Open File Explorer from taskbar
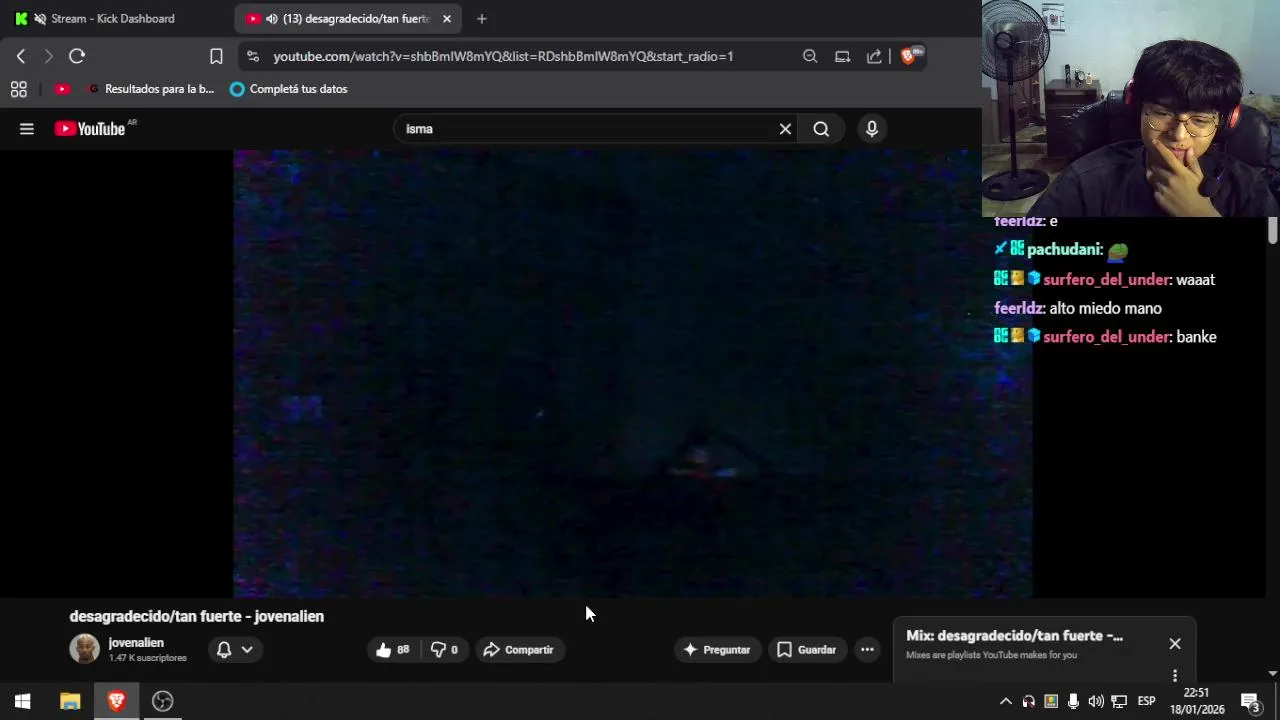 (x=70, y=701)
